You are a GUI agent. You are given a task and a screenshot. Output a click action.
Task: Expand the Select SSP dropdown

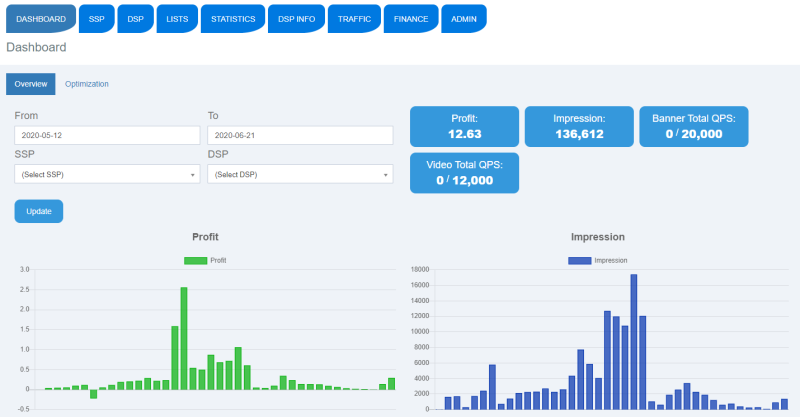[x=107, y=175]
